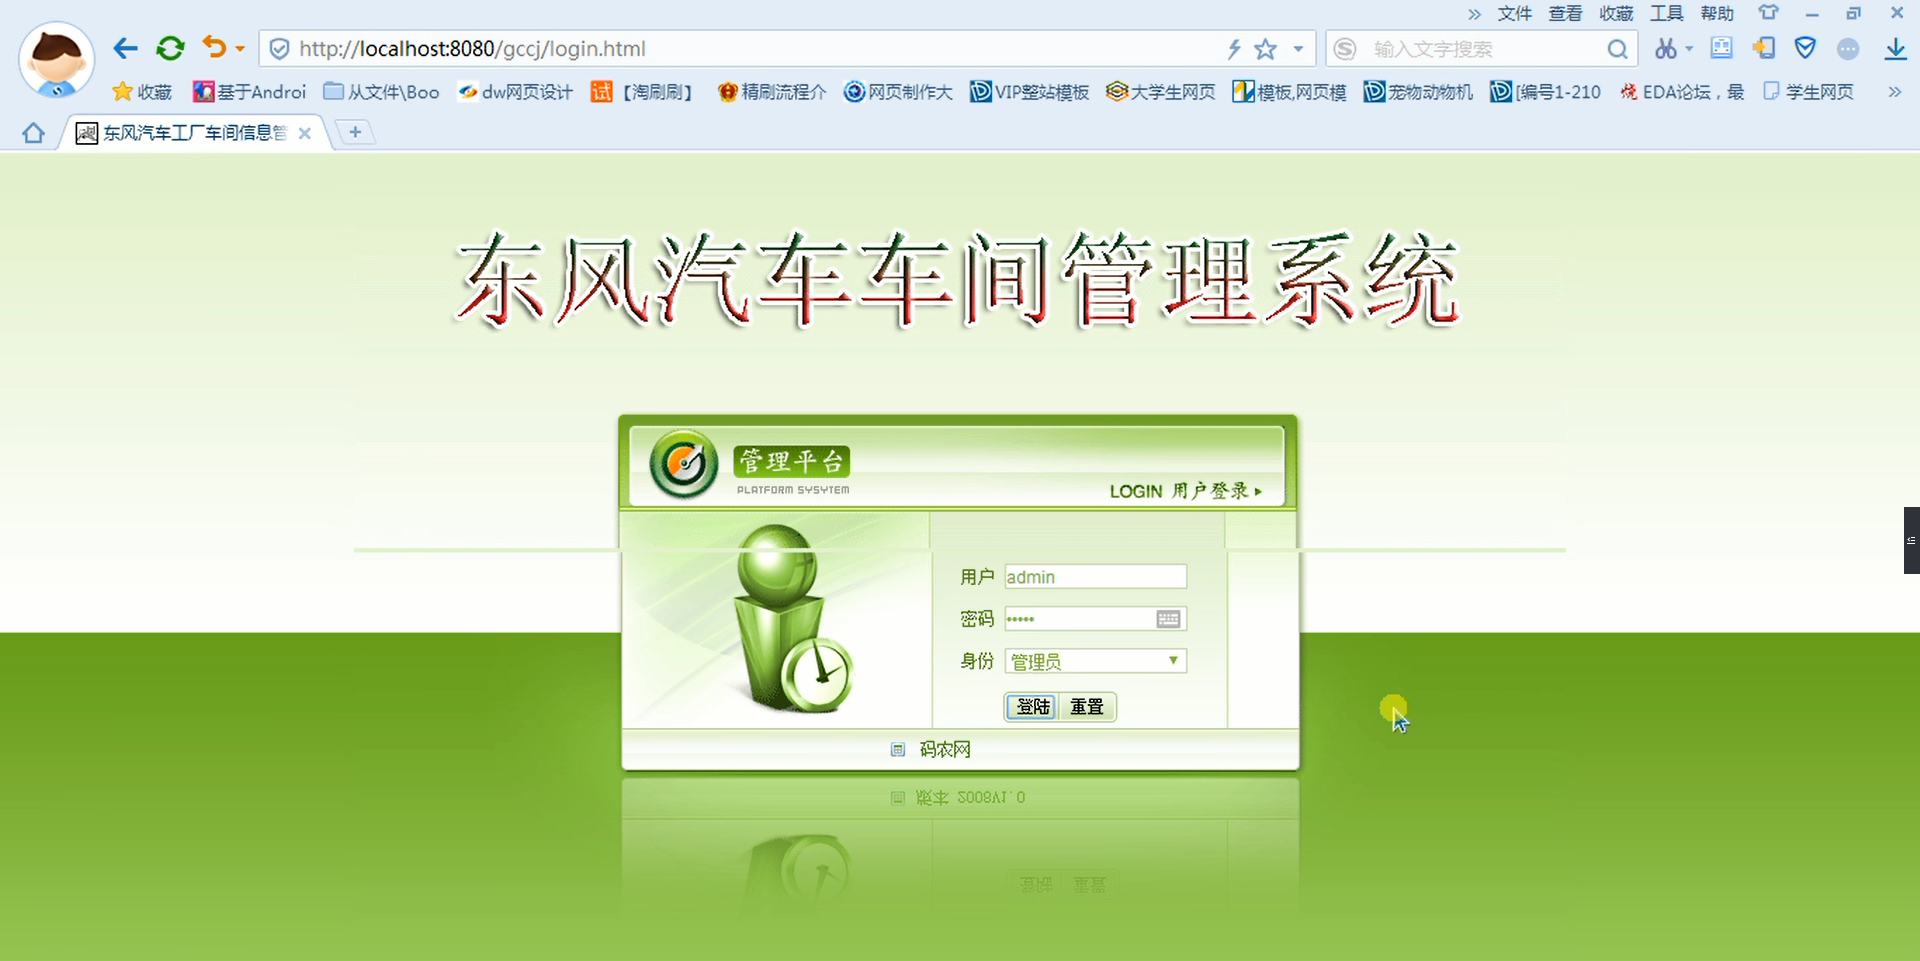Expand dropdown beside scissors icon
Viewport: 1920px width, 961px height.
tap(1689, 48)
